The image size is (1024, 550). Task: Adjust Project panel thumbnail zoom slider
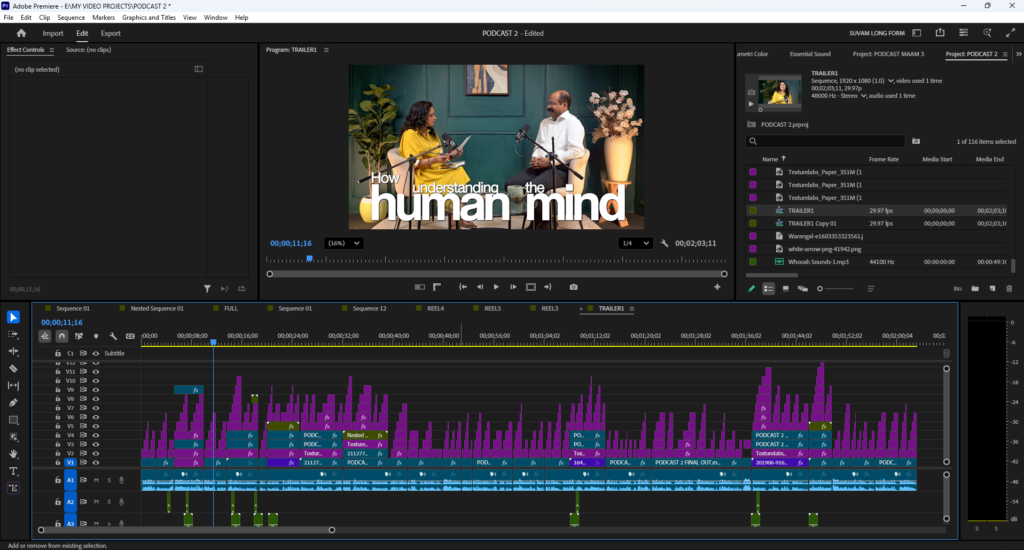835,289
